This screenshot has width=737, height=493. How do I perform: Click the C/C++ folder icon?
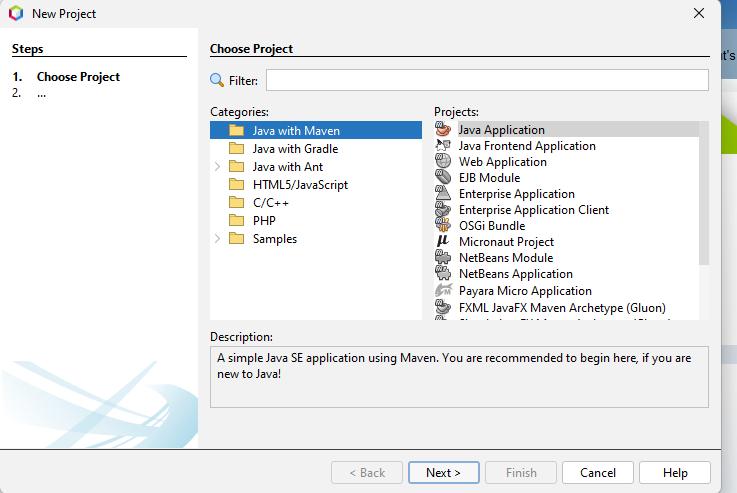236,203
